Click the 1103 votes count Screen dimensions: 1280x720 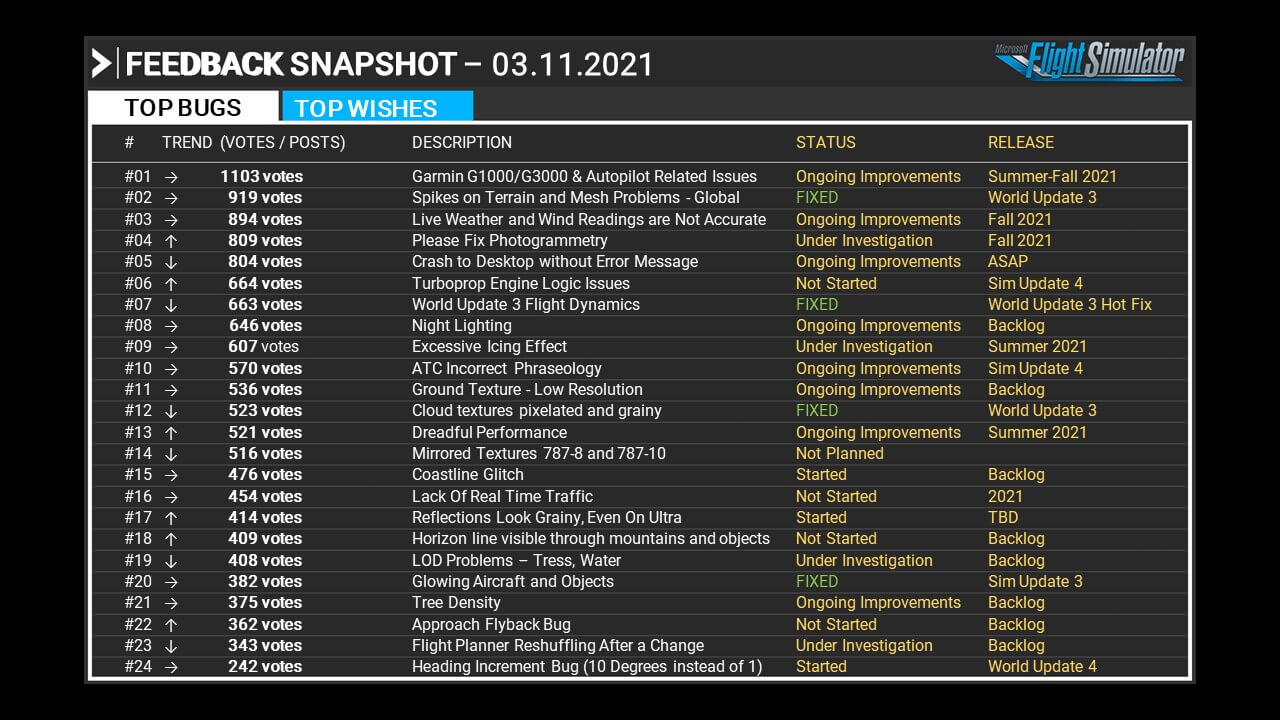point(261,177)
